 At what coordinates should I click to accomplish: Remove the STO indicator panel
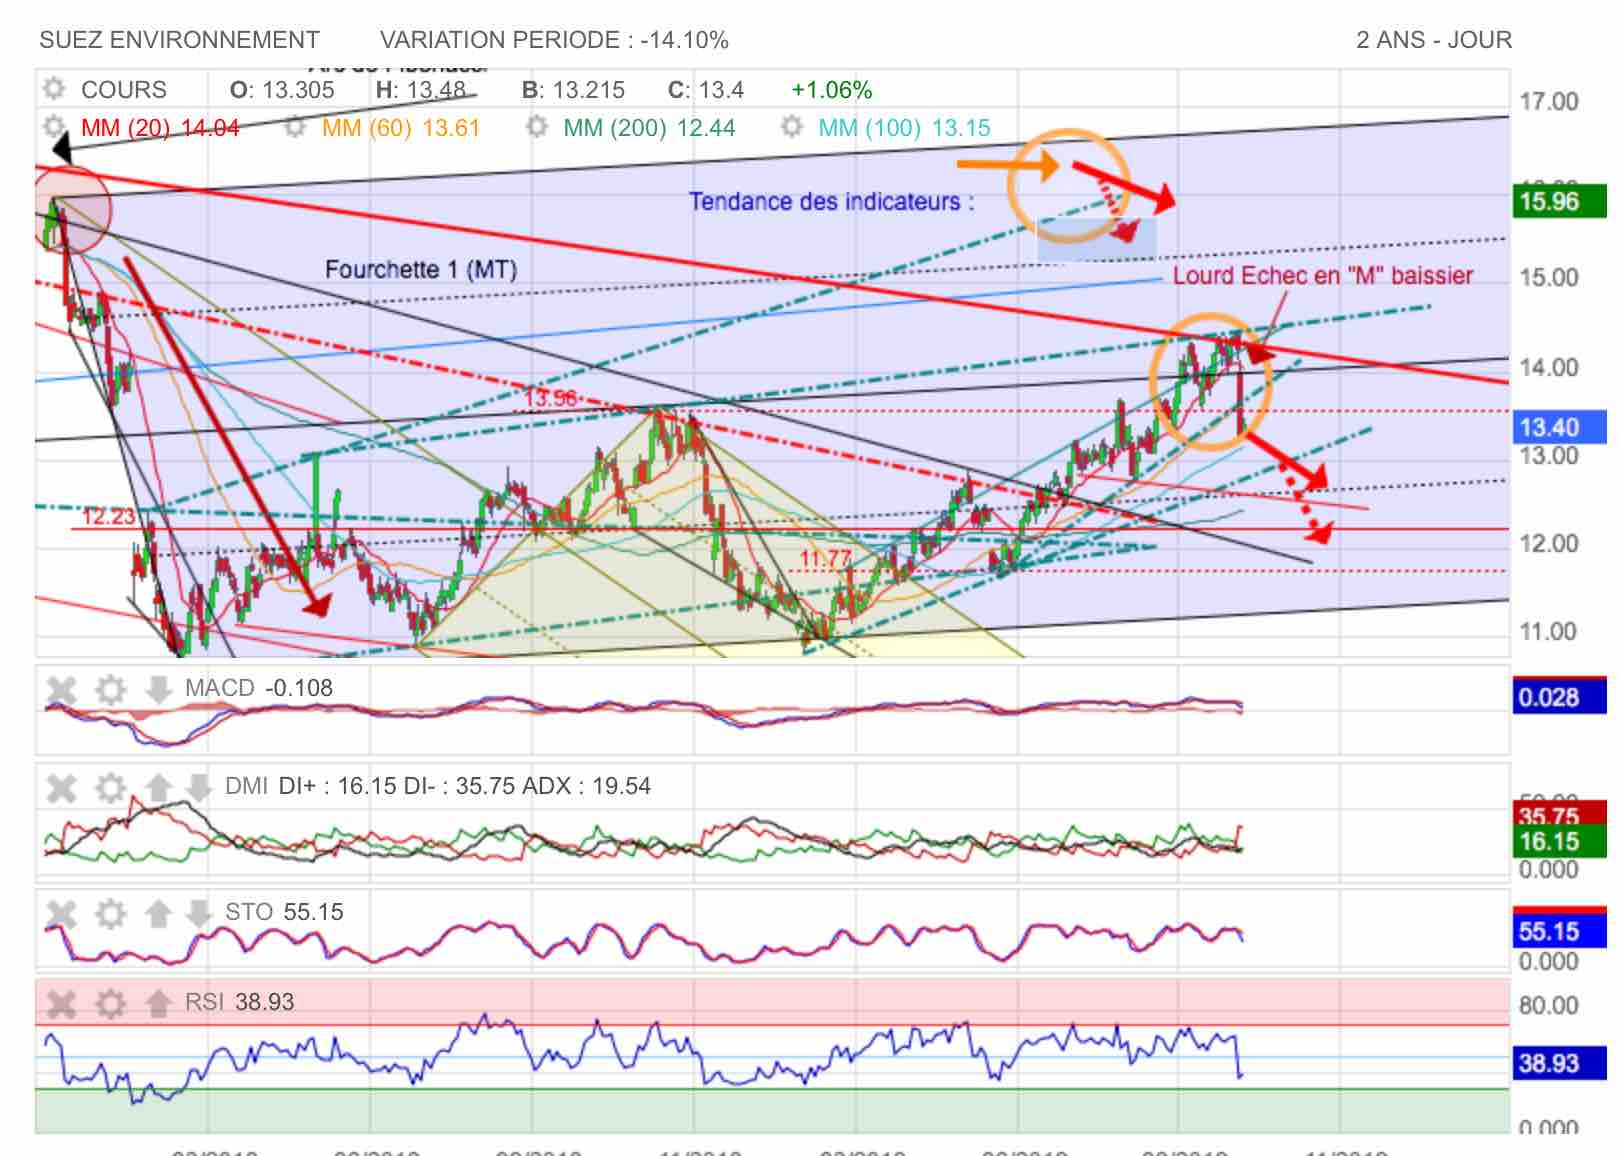[62, 913]
